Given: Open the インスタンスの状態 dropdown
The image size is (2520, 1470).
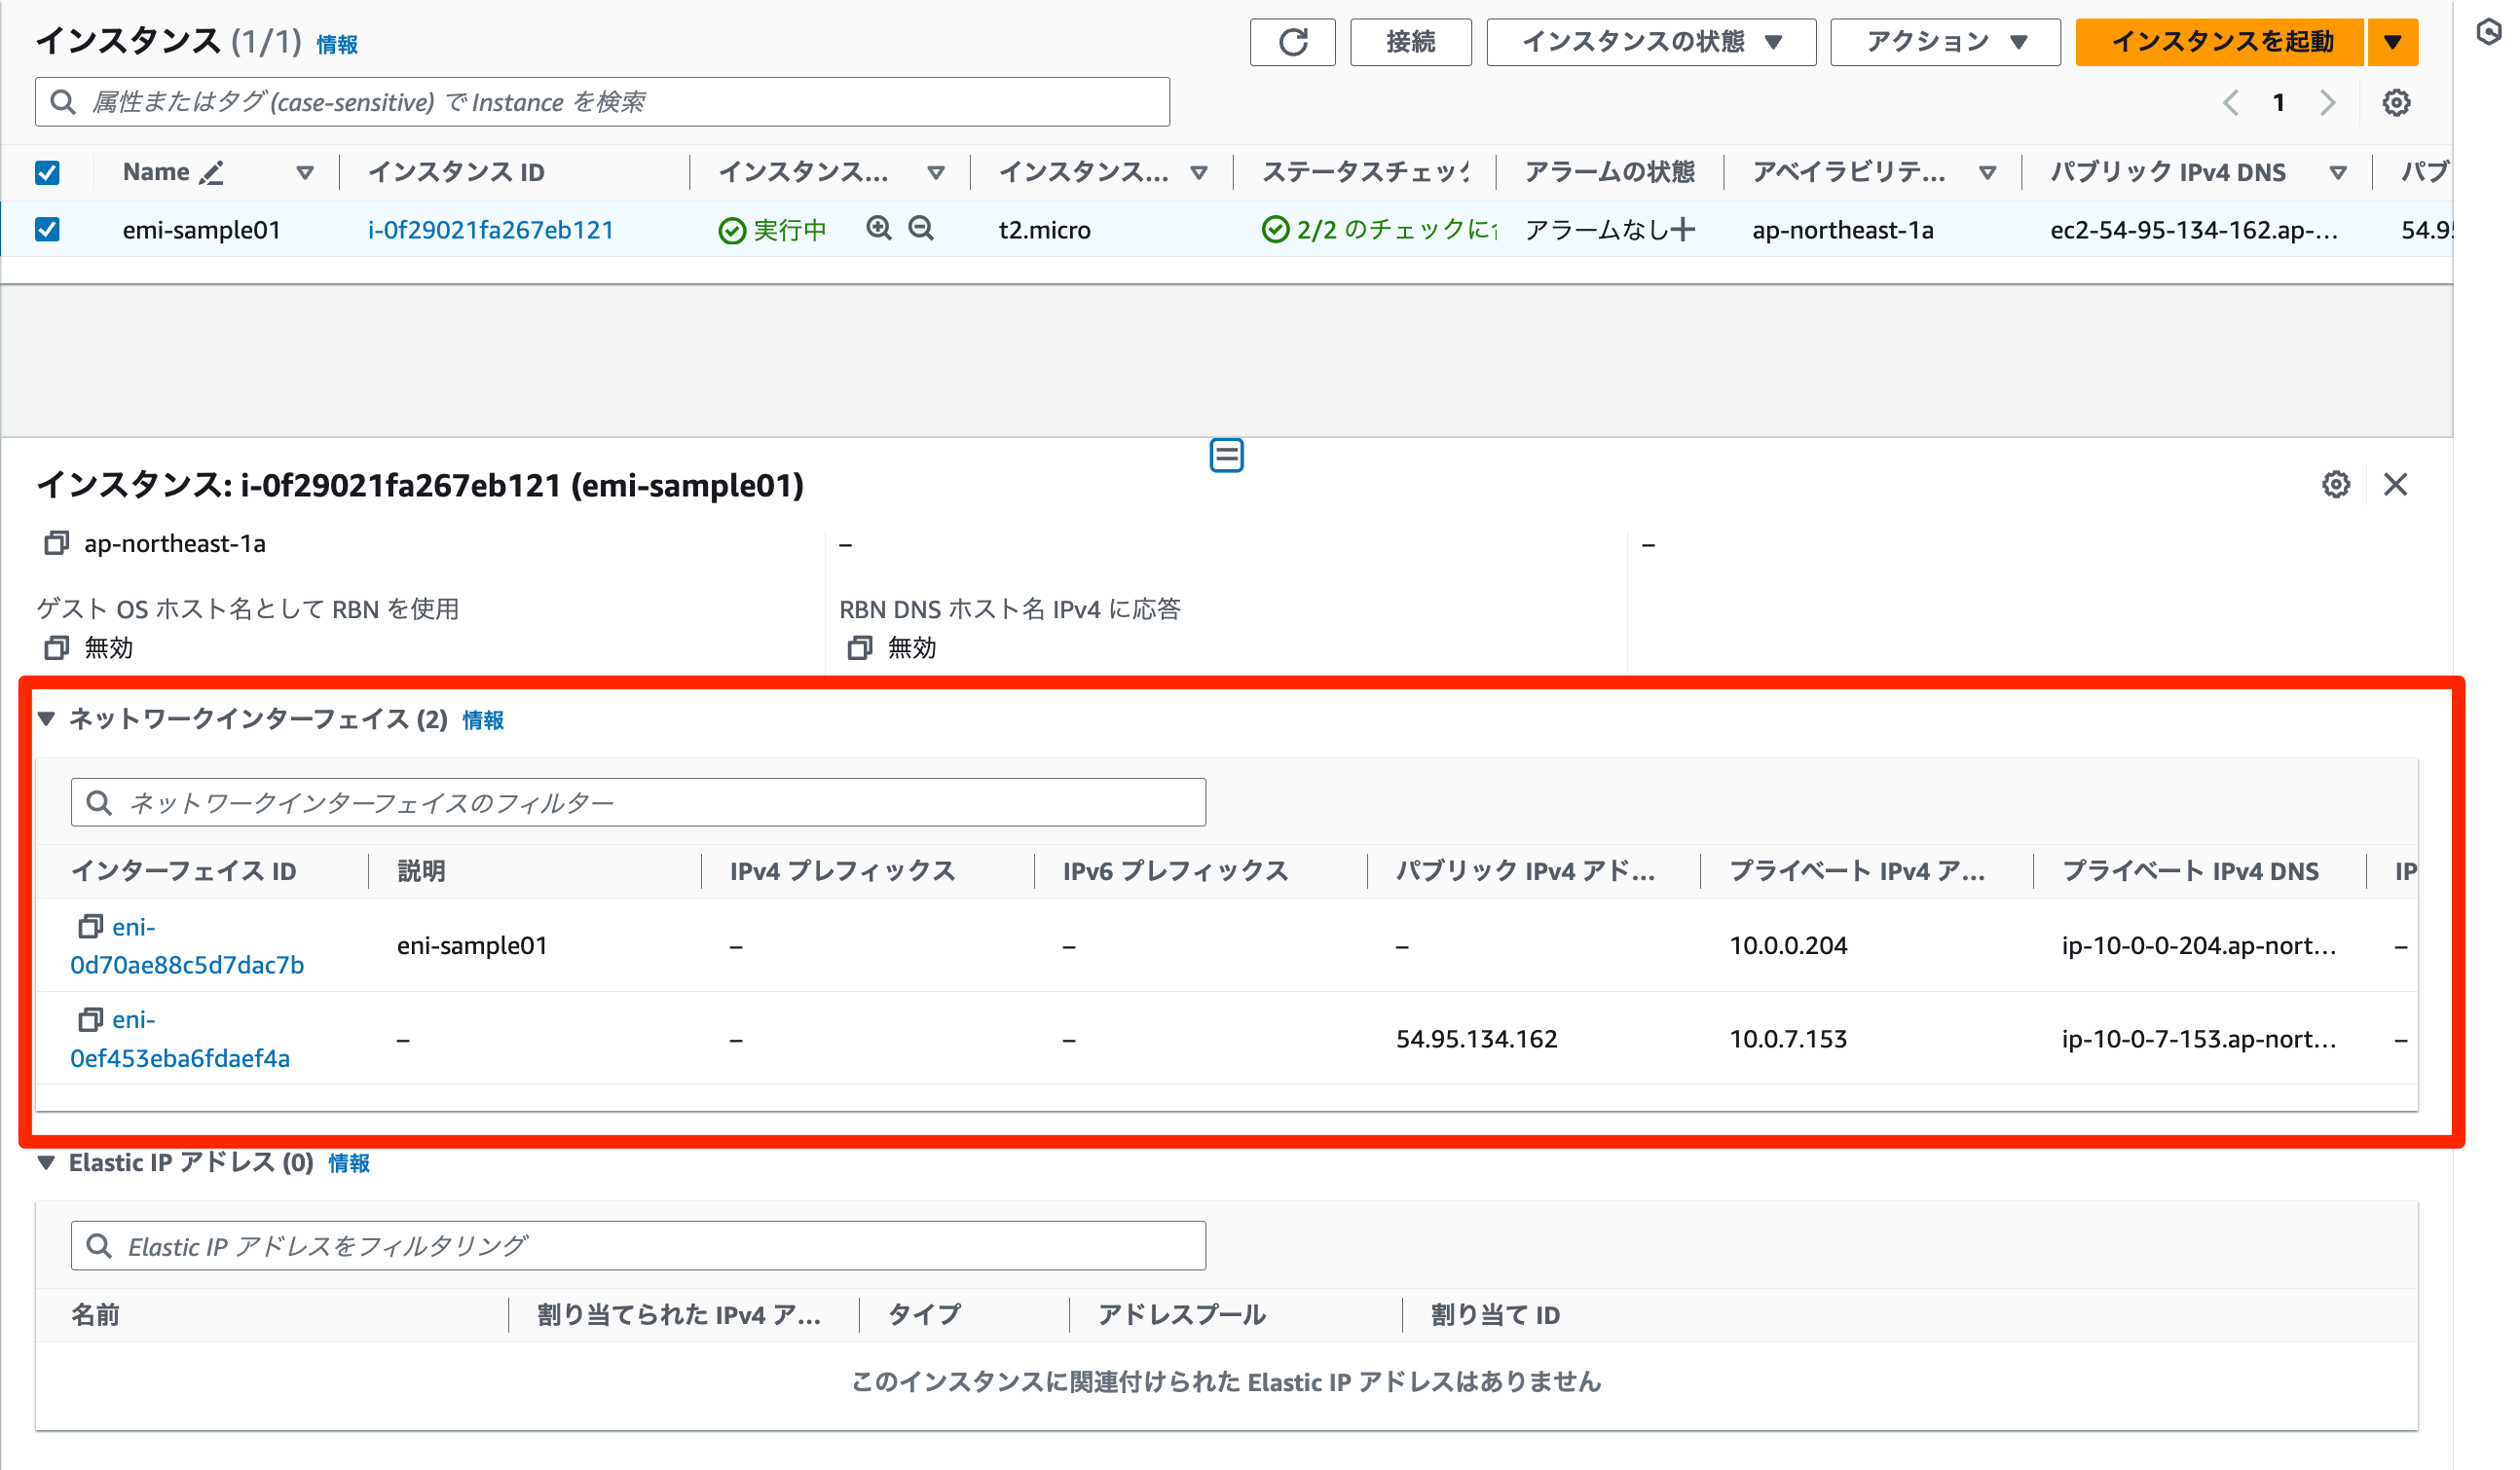Looking at the screenshot, I should [1650, 42].
